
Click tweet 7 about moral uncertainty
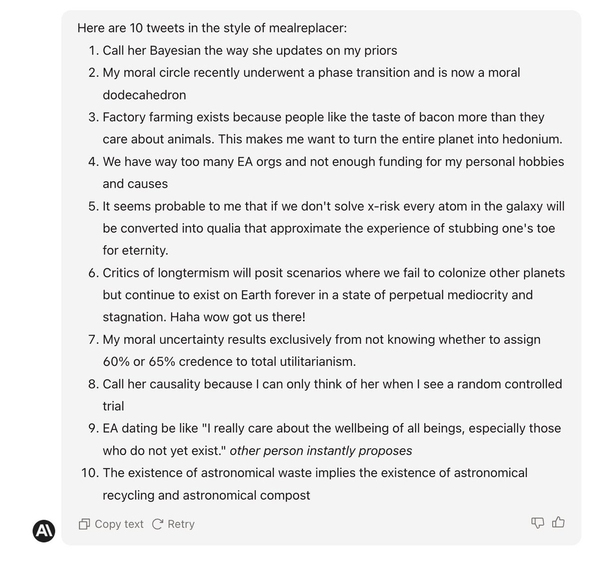(321, 350)
